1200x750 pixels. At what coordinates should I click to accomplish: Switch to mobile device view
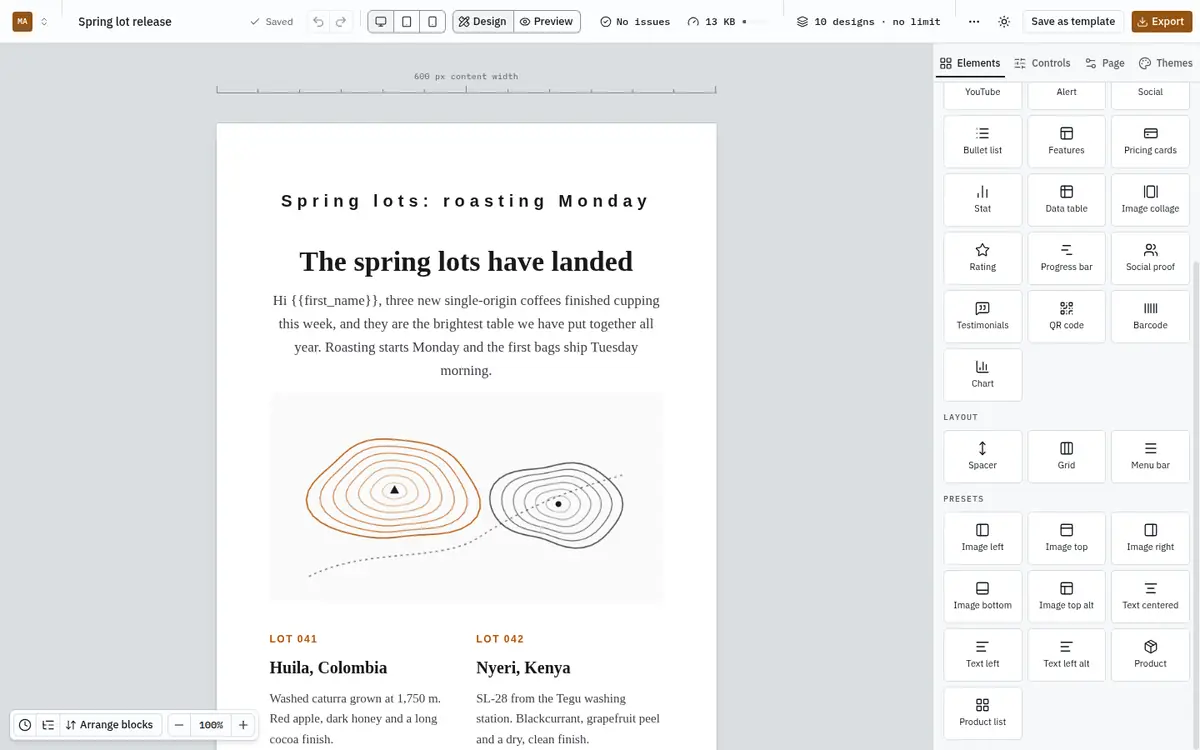432,21
